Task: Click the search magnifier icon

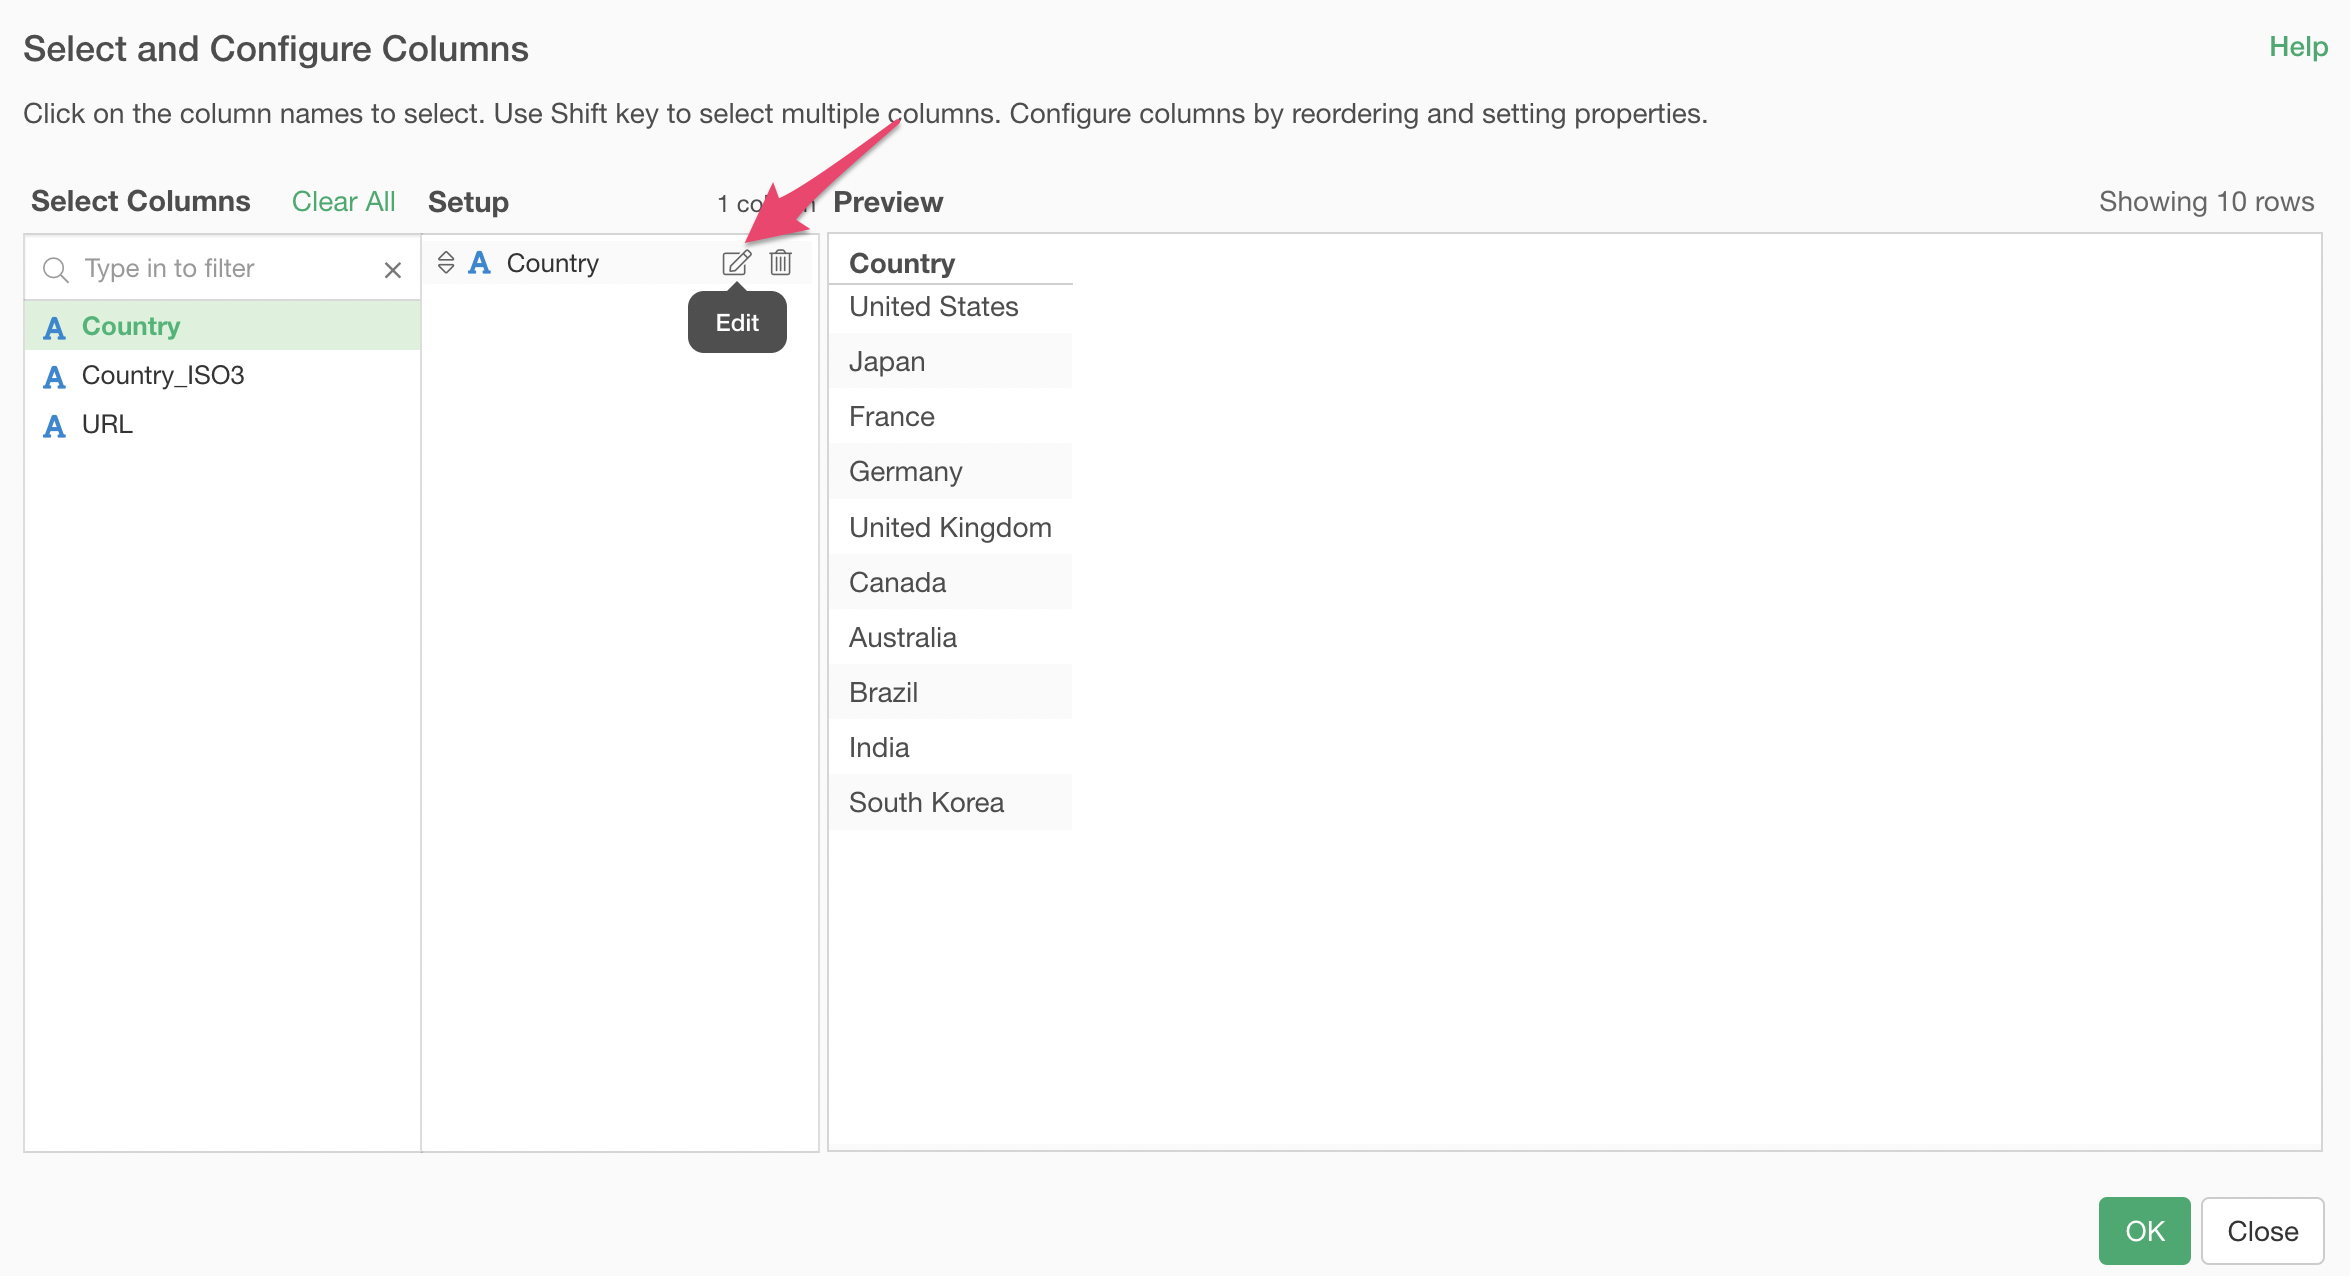Action: click(56, 270)
